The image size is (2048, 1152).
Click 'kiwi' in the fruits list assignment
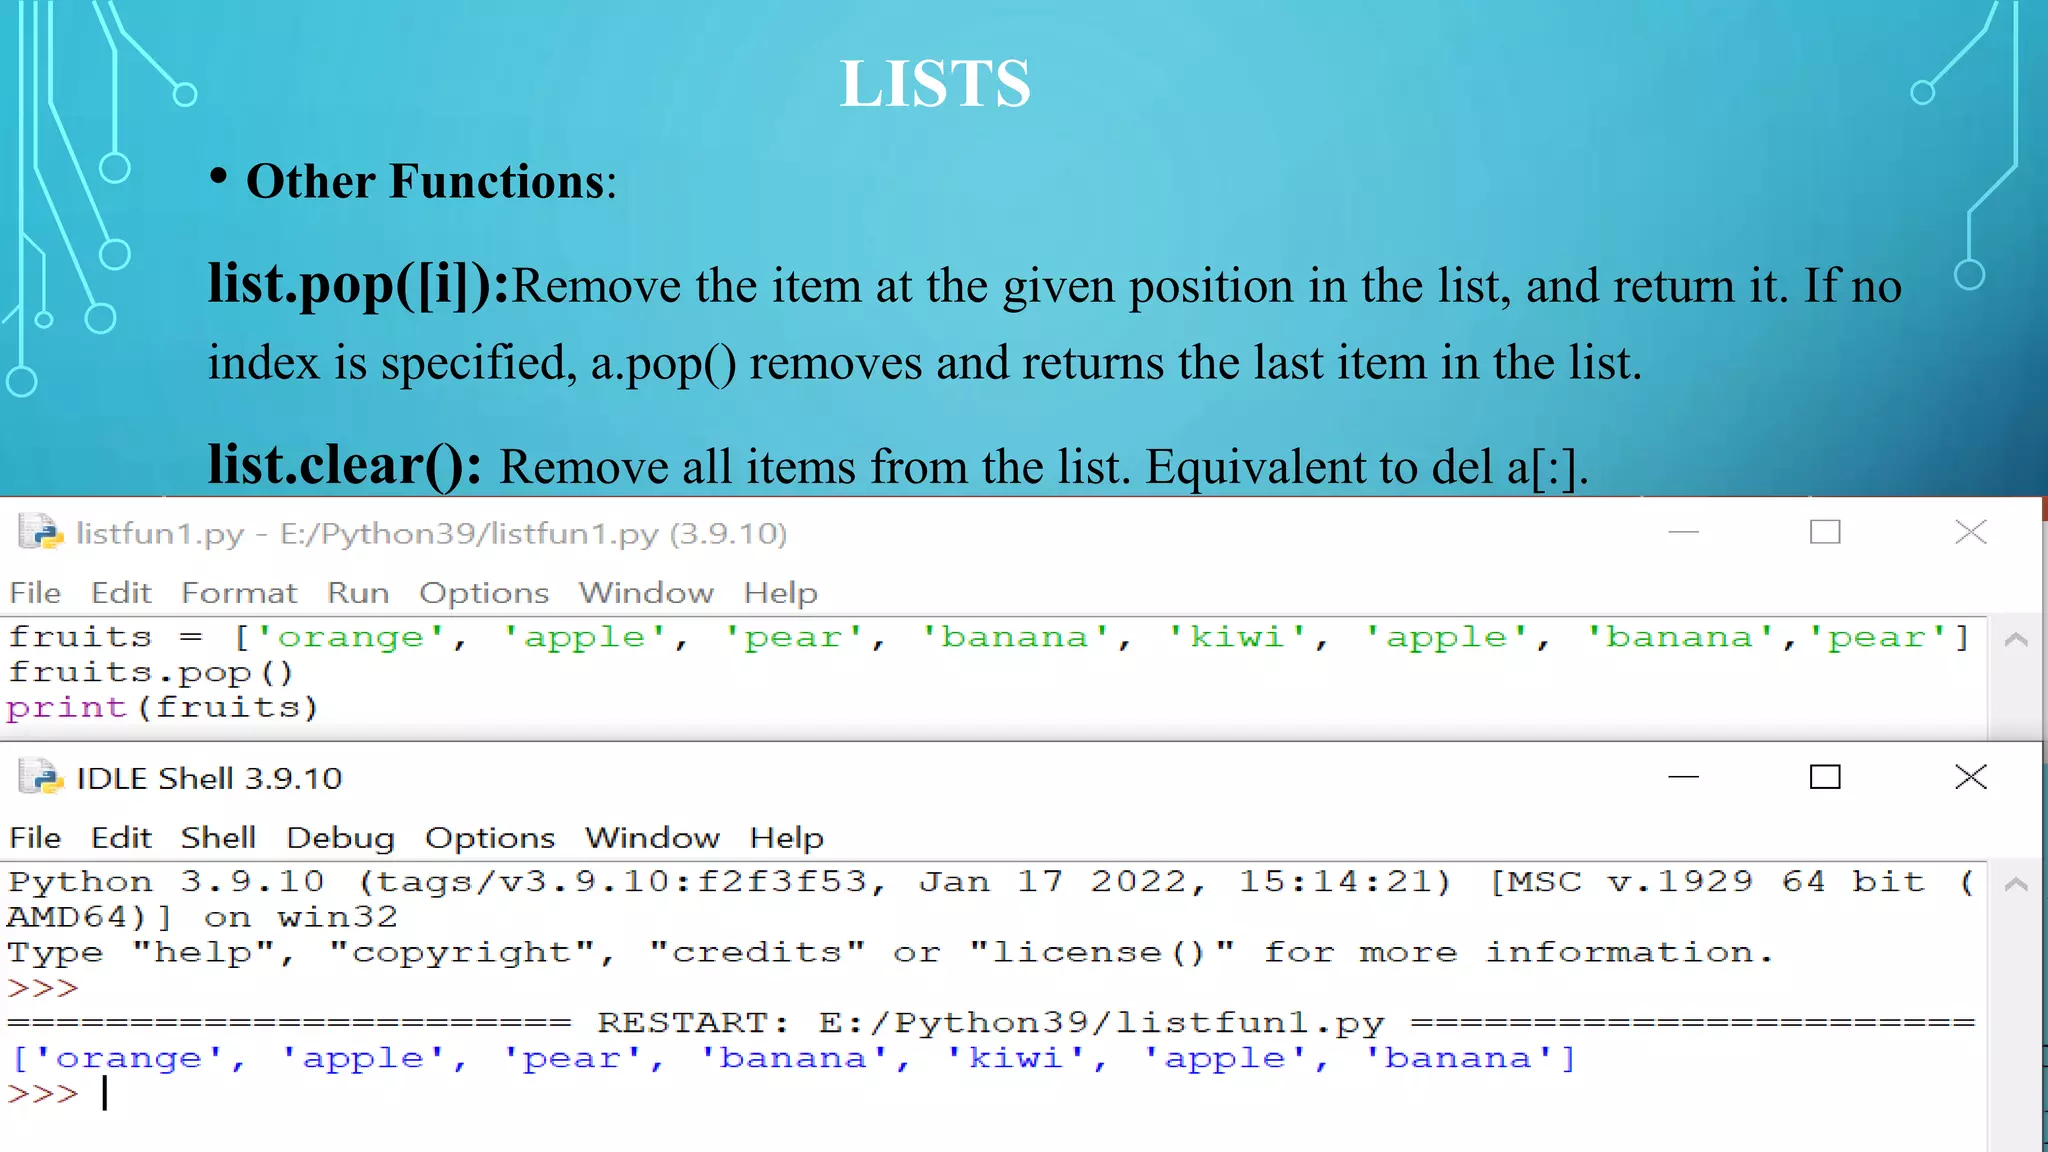tap(1238, 637)
